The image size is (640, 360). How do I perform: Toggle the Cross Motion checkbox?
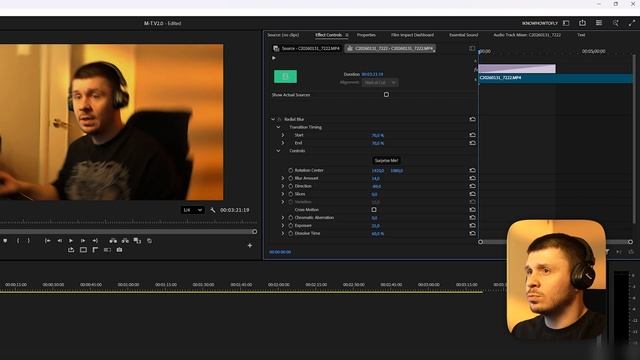click(374, 210)
